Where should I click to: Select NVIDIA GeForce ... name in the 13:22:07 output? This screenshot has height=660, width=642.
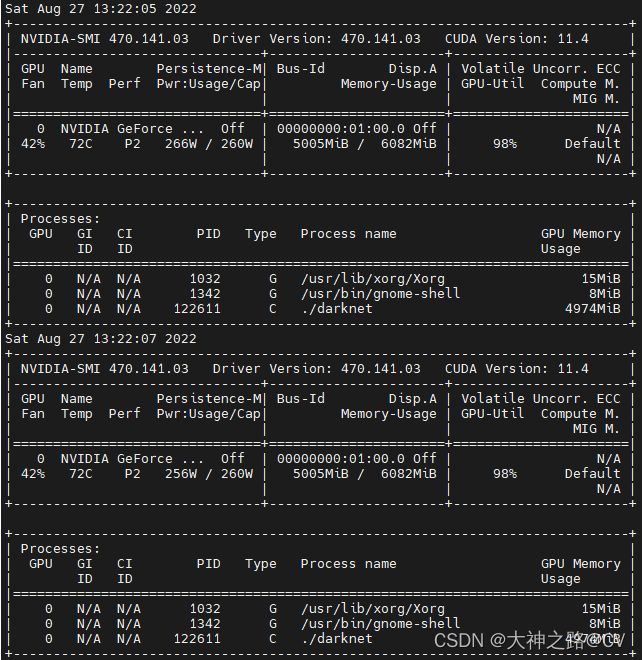tap(132, 459)
